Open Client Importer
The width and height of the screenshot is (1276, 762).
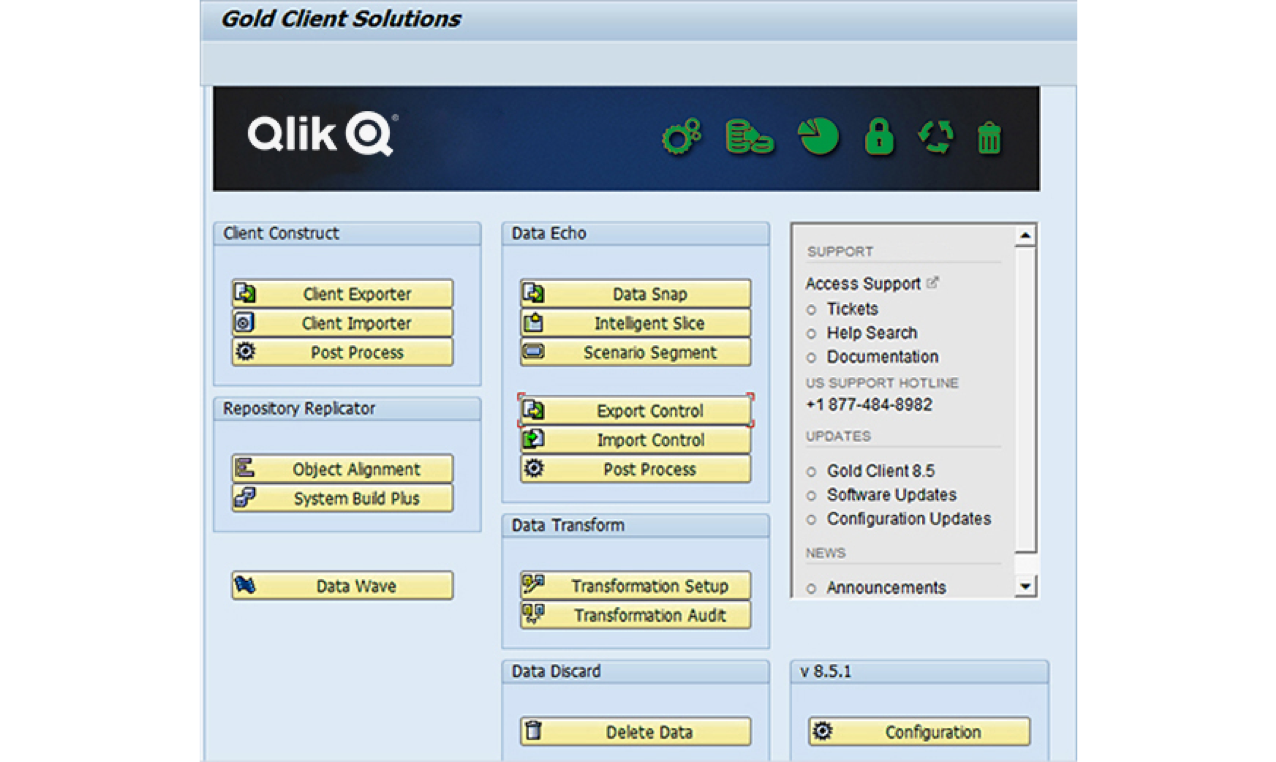tap(342, 323)
